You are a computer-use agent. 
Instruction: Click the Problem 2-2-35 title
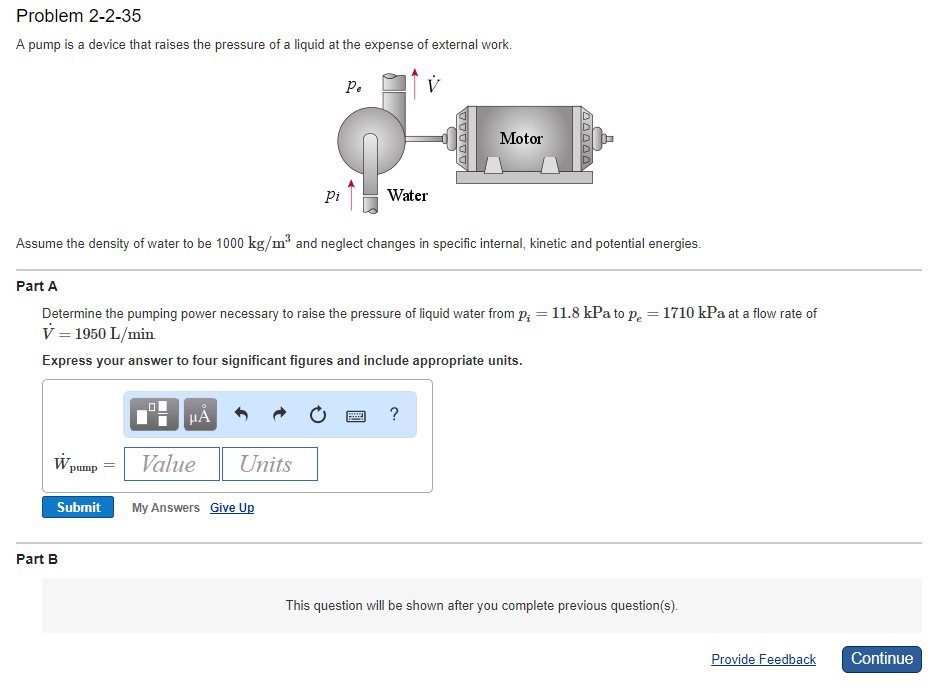pyautogui.click(x=78, y=16)
